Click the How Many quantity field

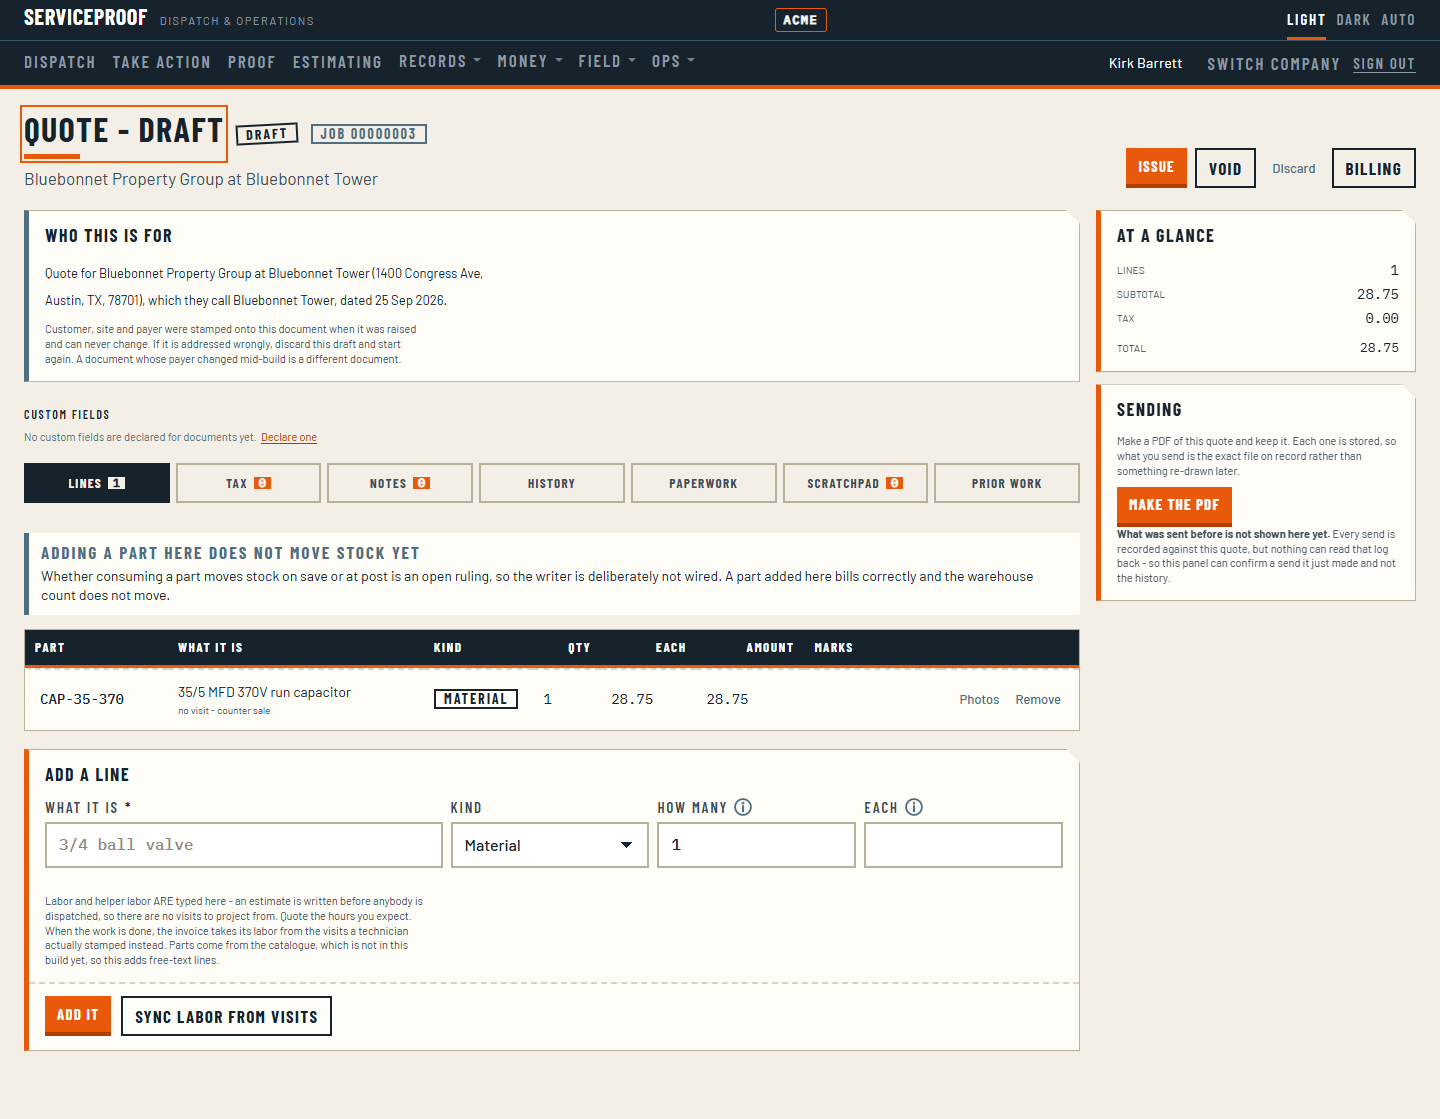click(756, 845)
